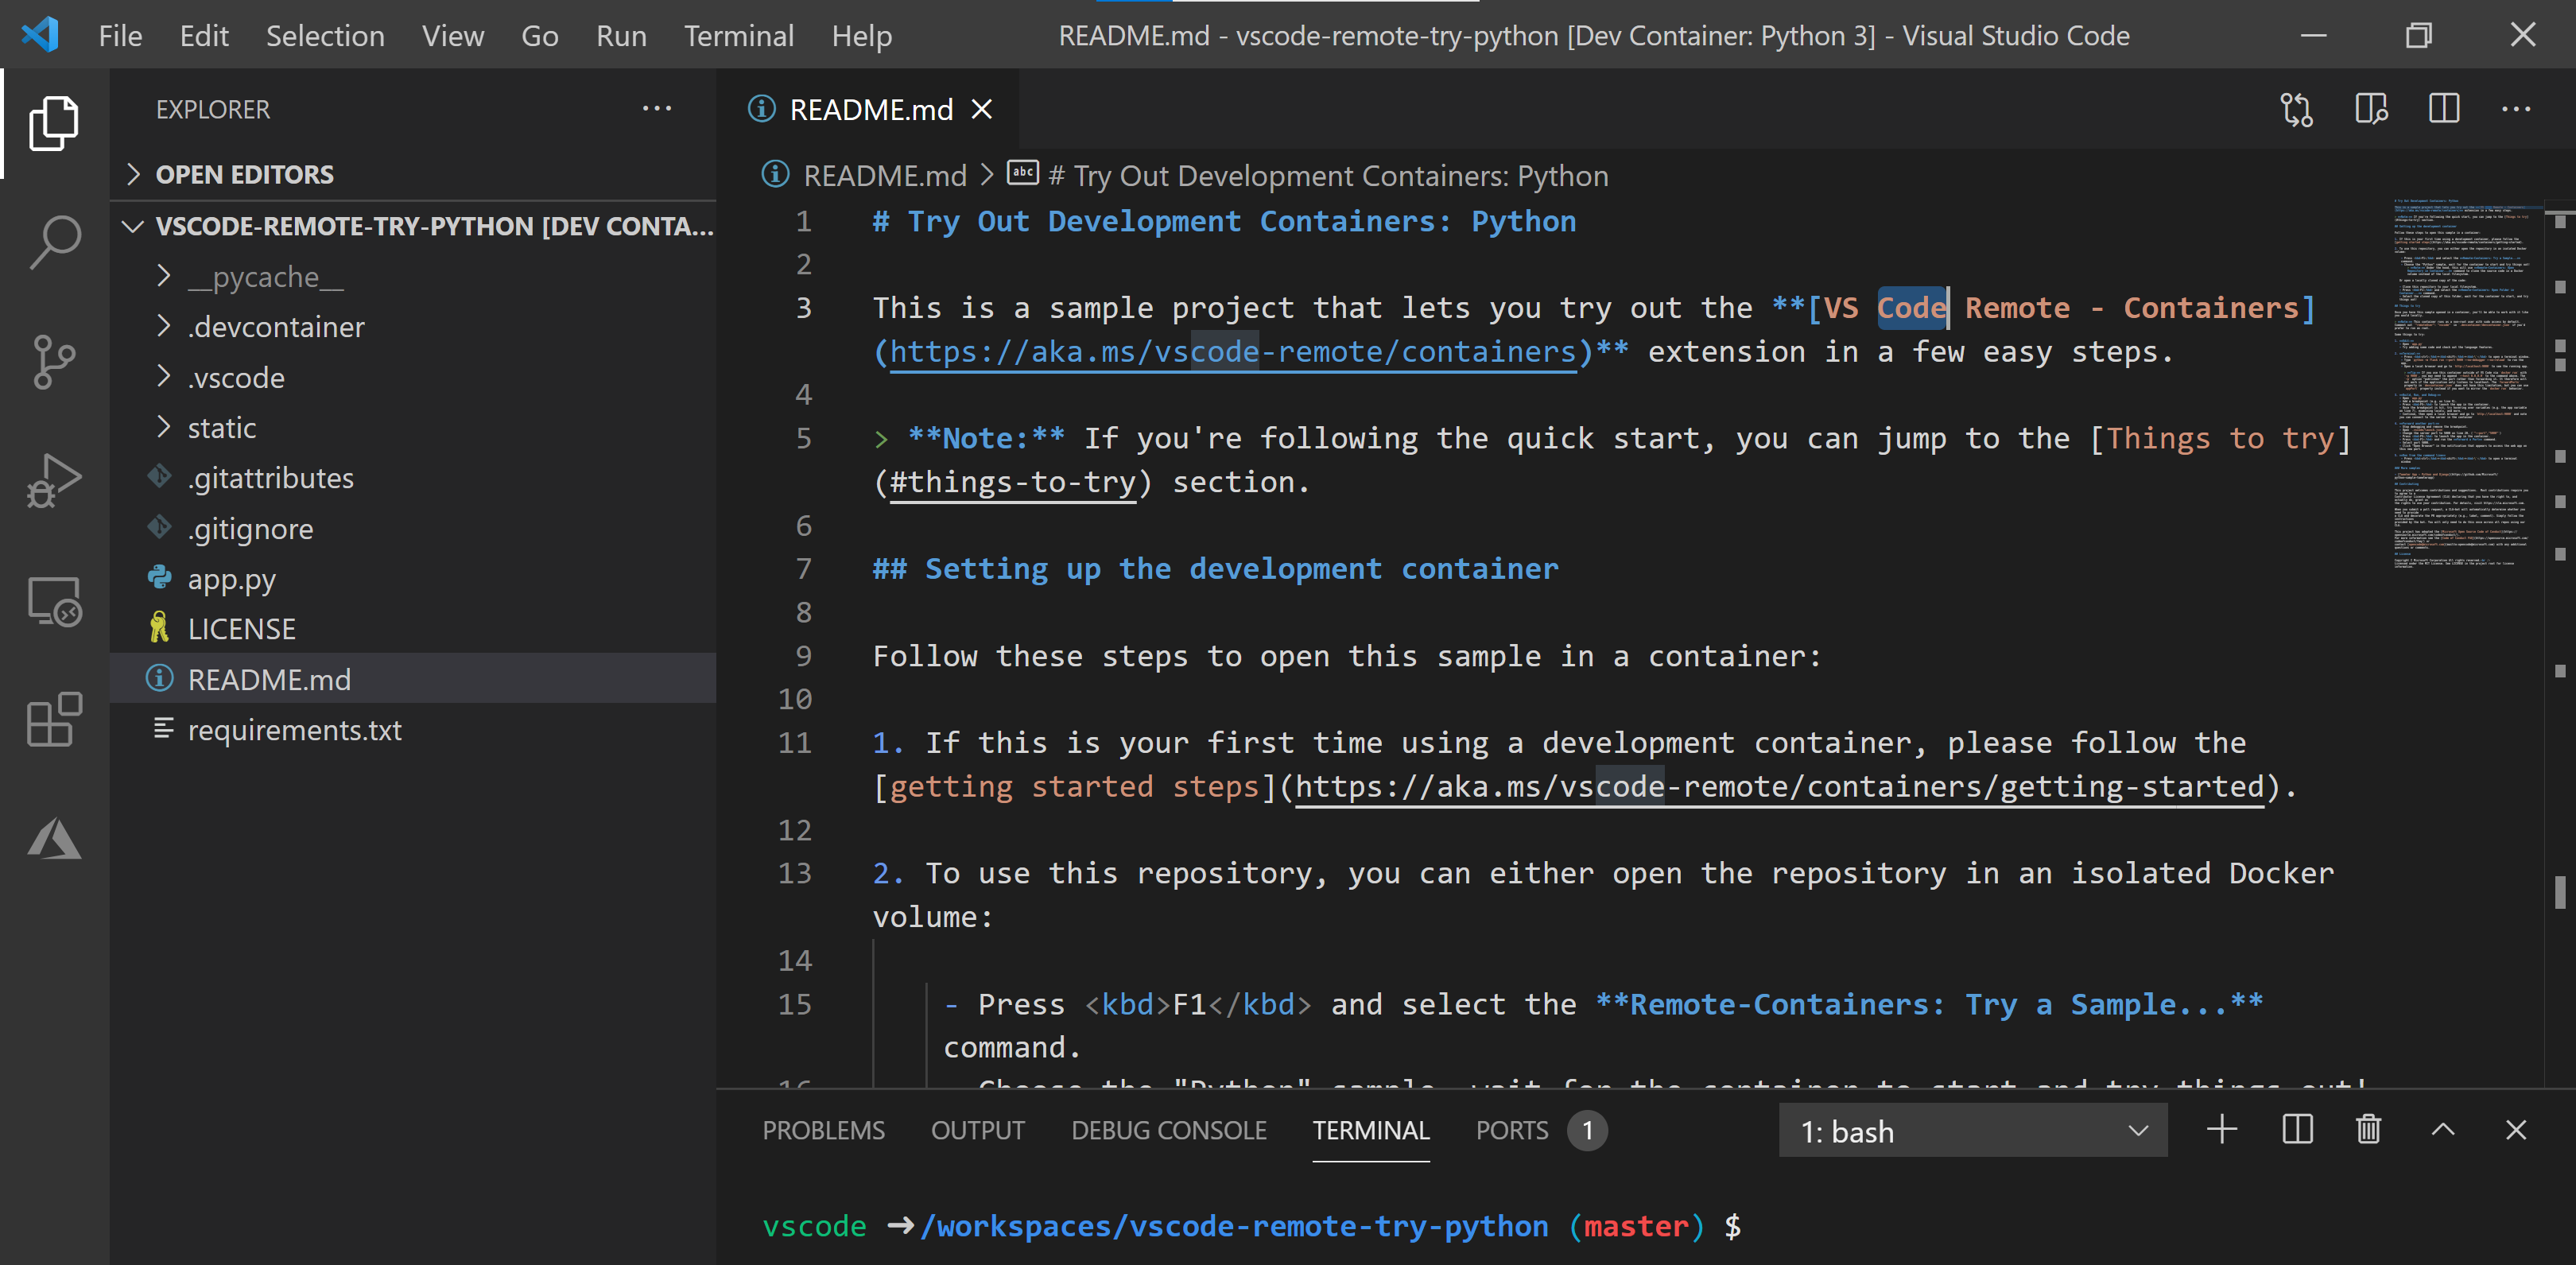Open the Help menu

pyautogui.click(x=861, y=36)
